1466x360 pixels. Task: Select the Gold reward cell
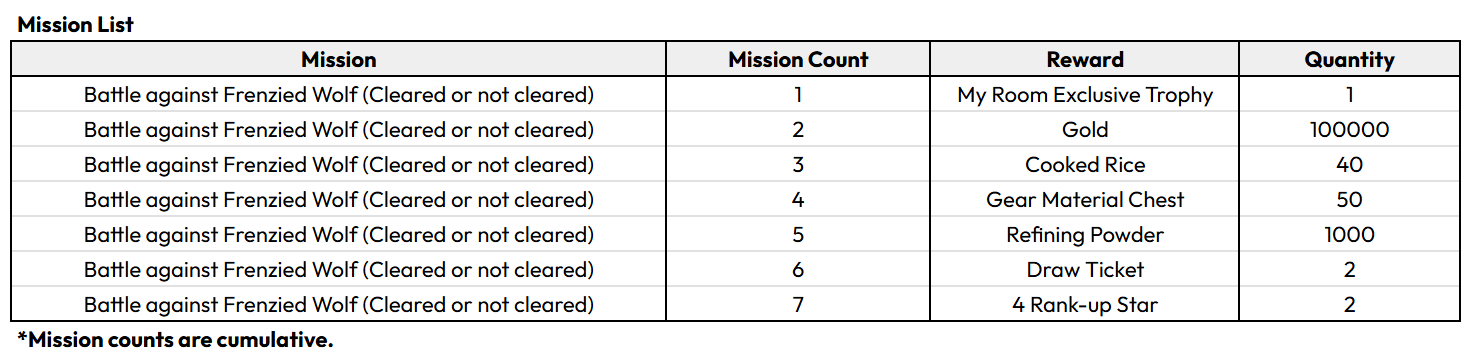pos(1085,130)
